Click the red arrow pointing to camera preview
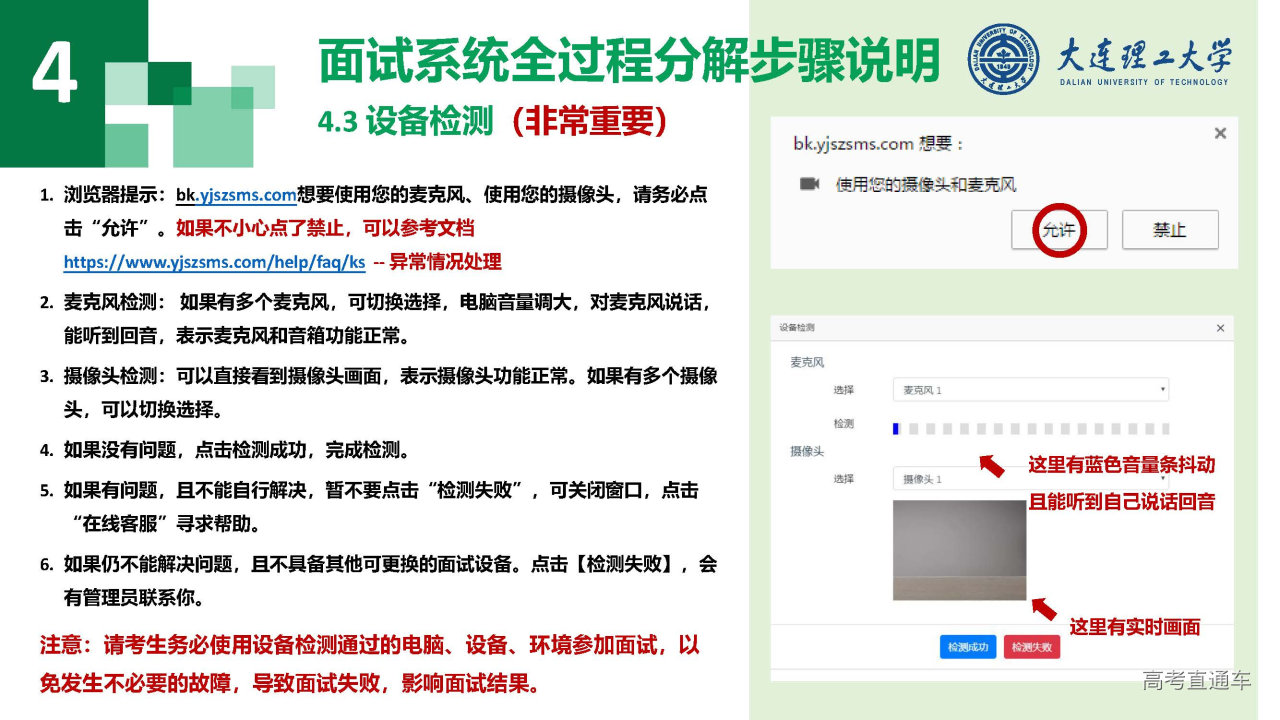Screen dimensions: 1280x720 (x=1043, y=608)
